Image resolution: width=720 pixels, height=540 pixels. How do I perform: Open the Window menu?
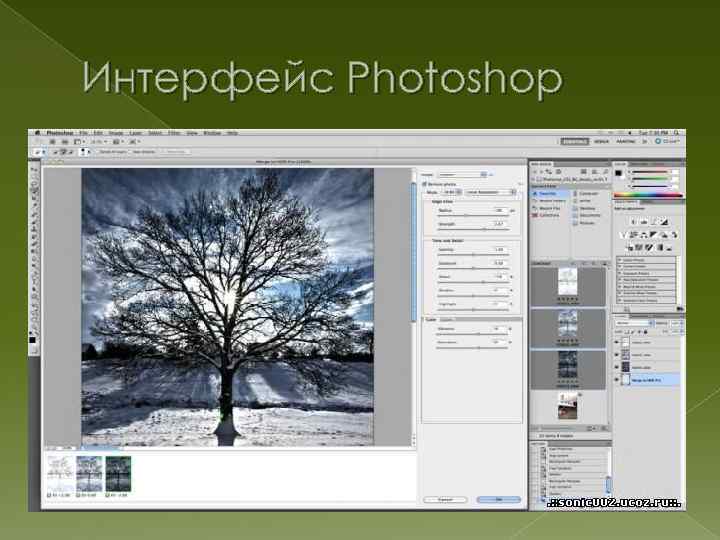pyautogui.click(x=212, y=133)
